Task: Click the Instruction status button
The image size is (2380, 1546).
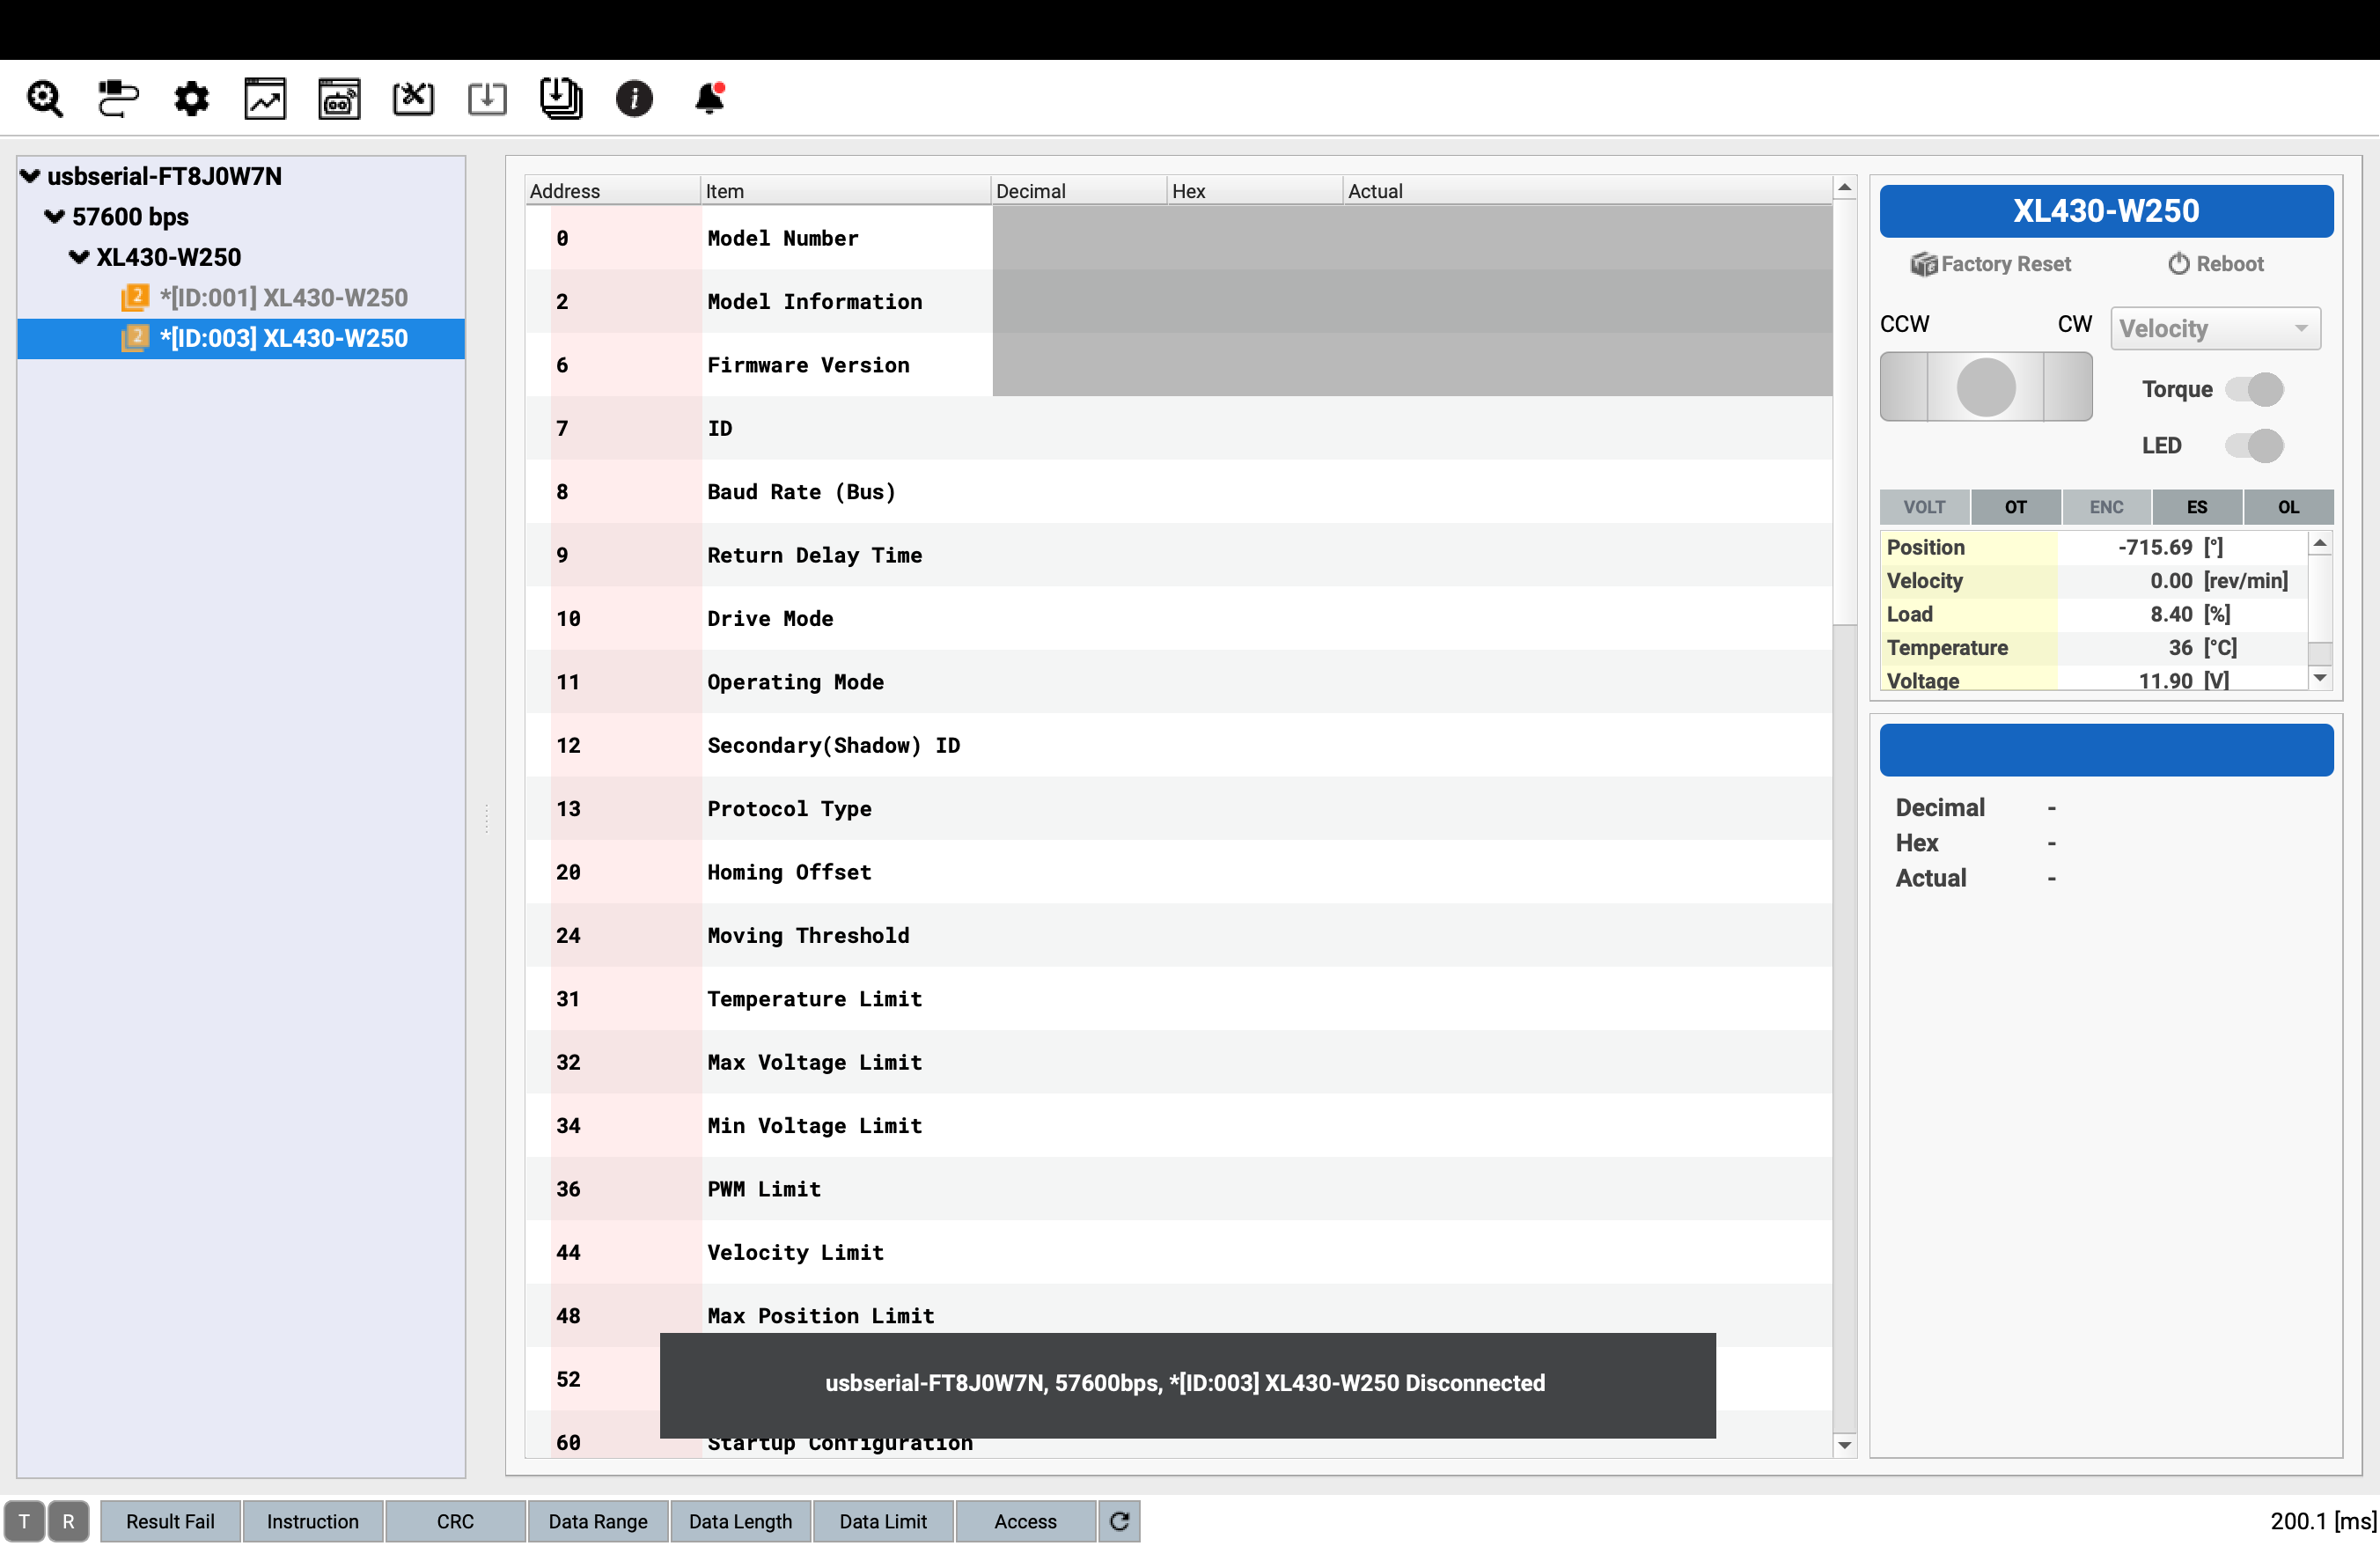Action: click(313, 1521)
